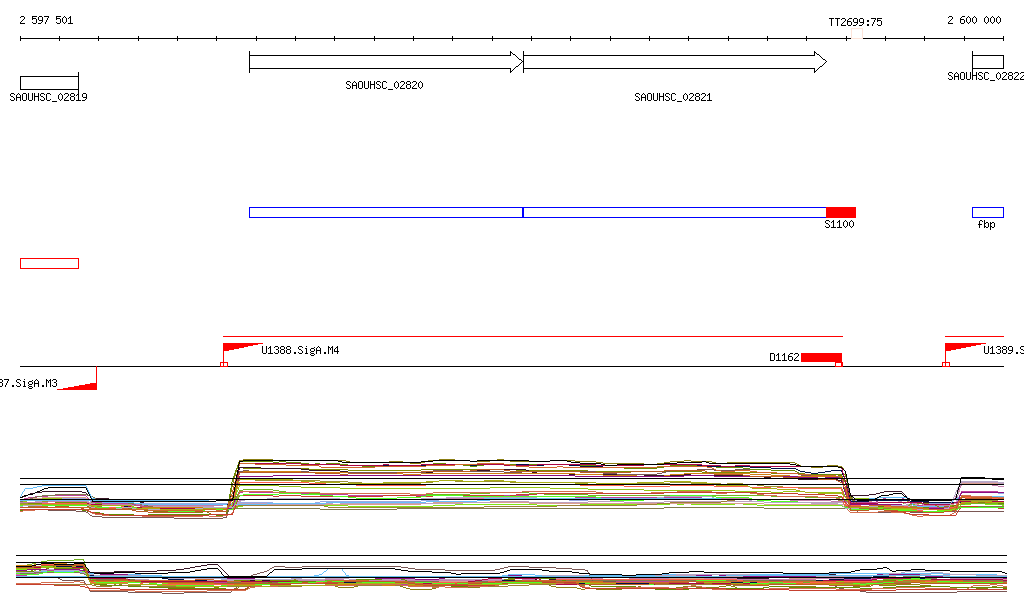1024x611 pixels.
Task: Click the blue box spanning SAOUHSC_02820
Action: pos(386,212)
